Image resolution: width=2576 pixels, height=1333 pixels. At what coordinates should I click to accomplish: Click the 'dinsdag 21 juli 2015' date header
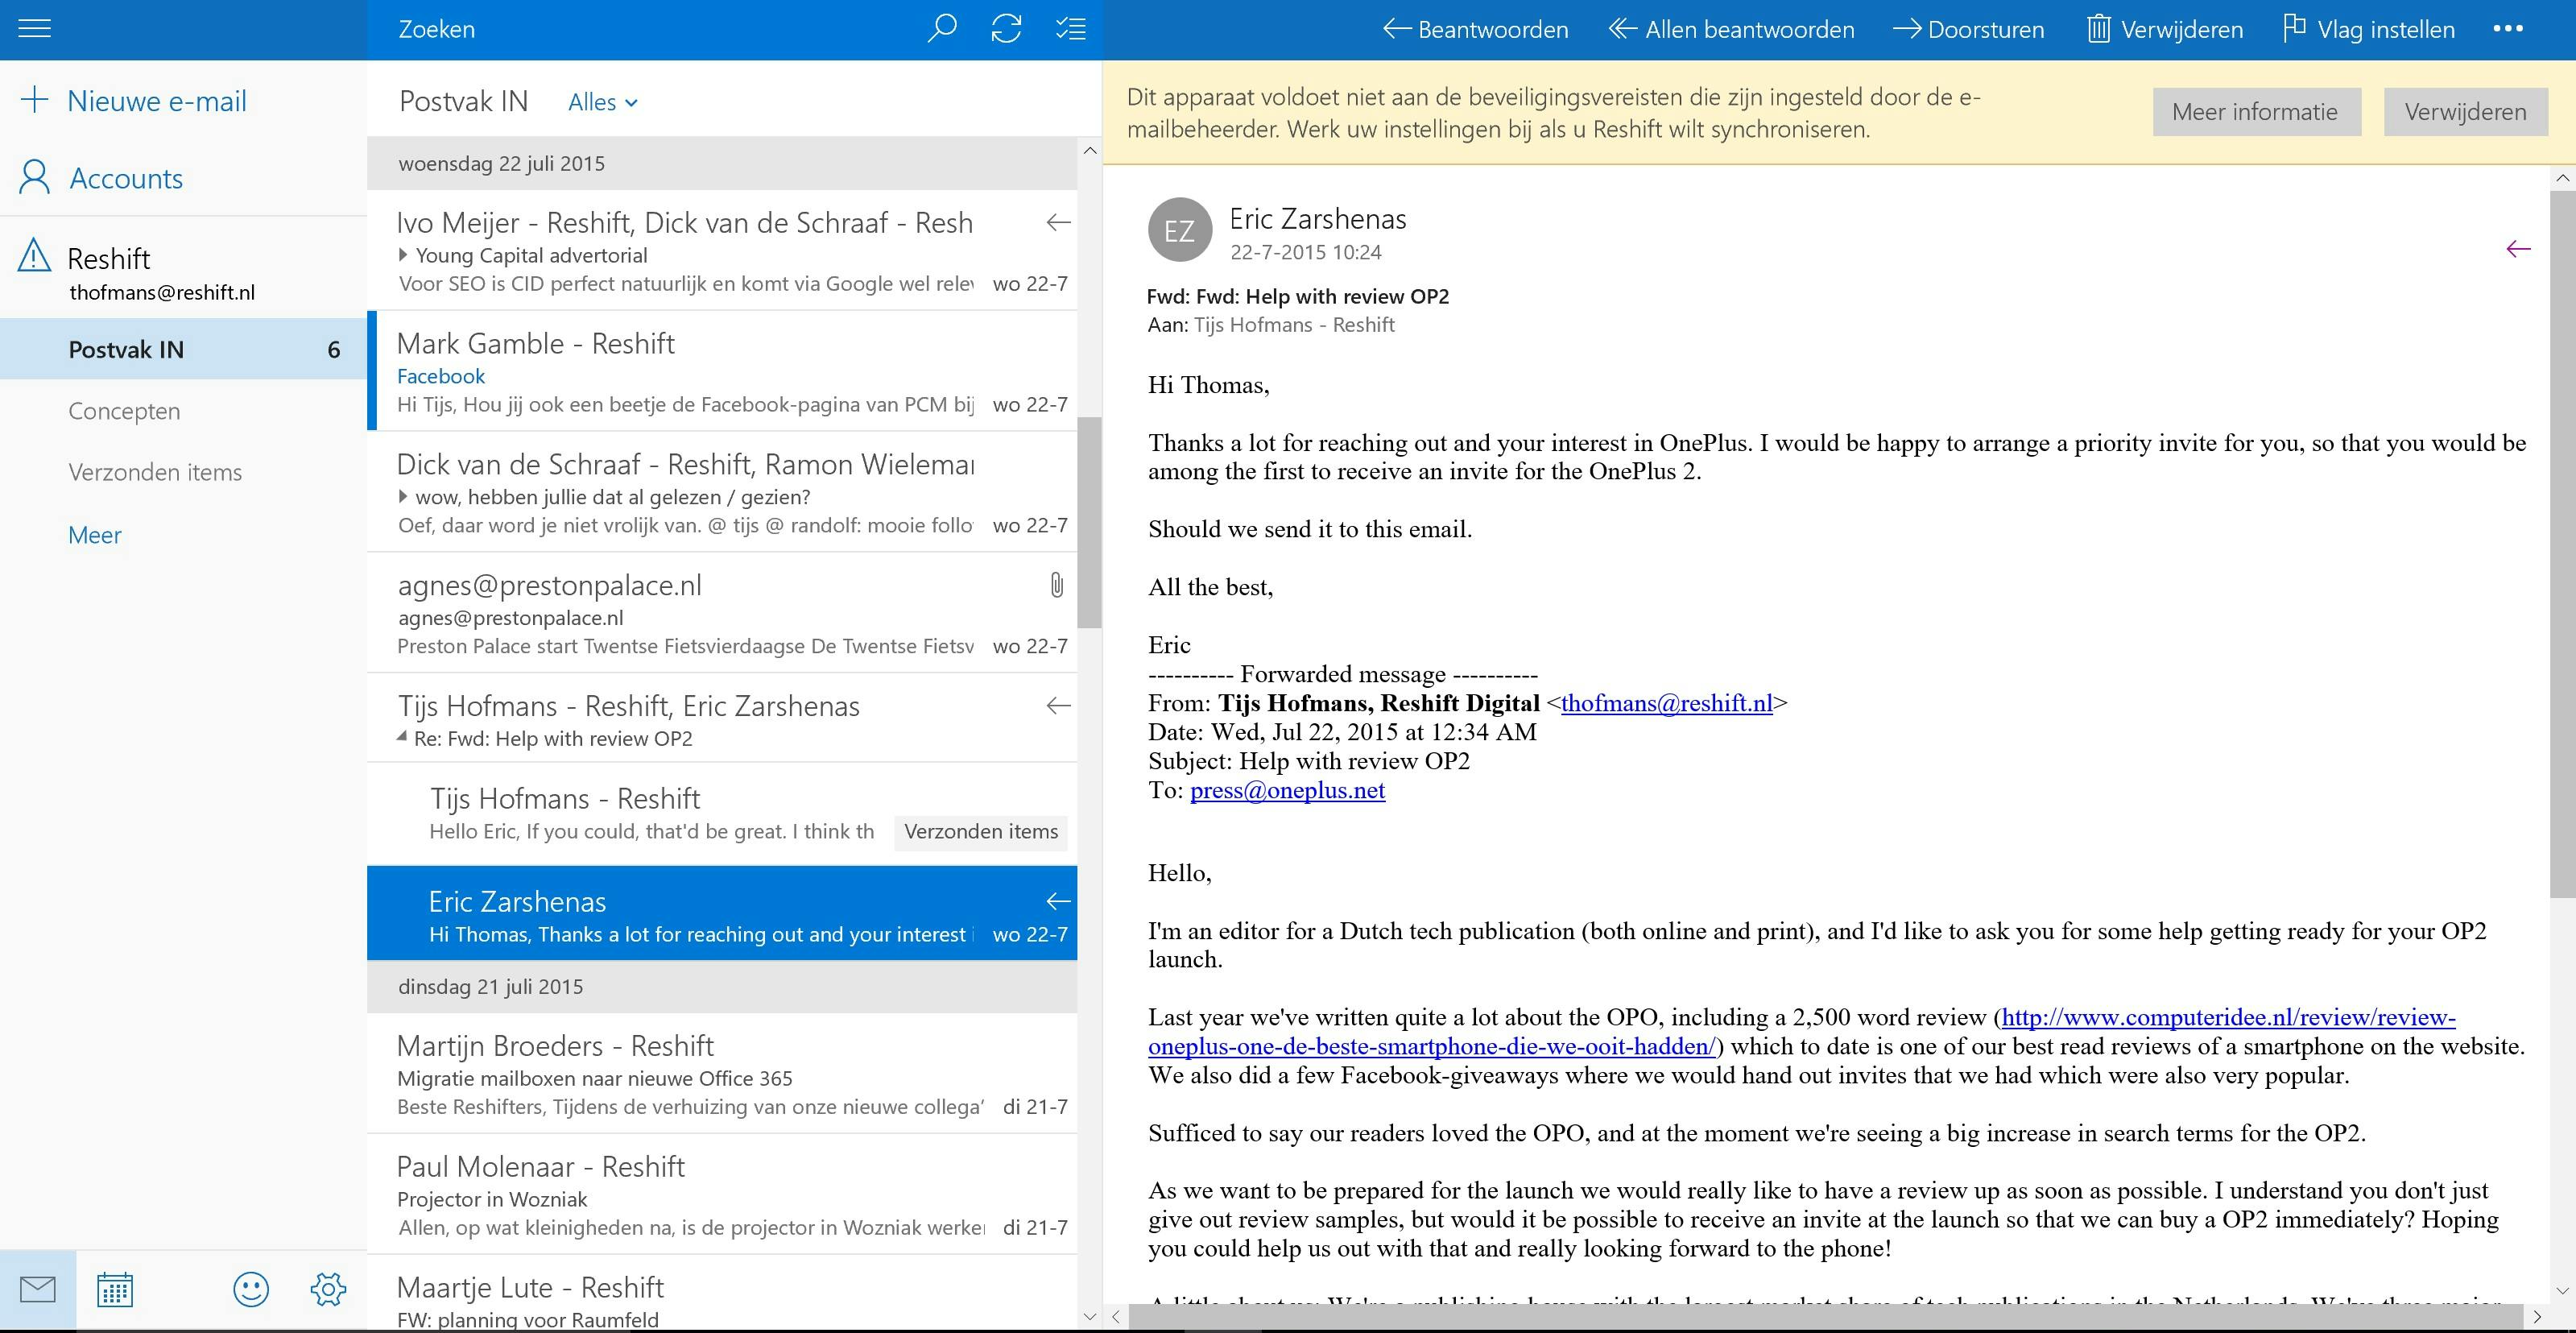722,987
